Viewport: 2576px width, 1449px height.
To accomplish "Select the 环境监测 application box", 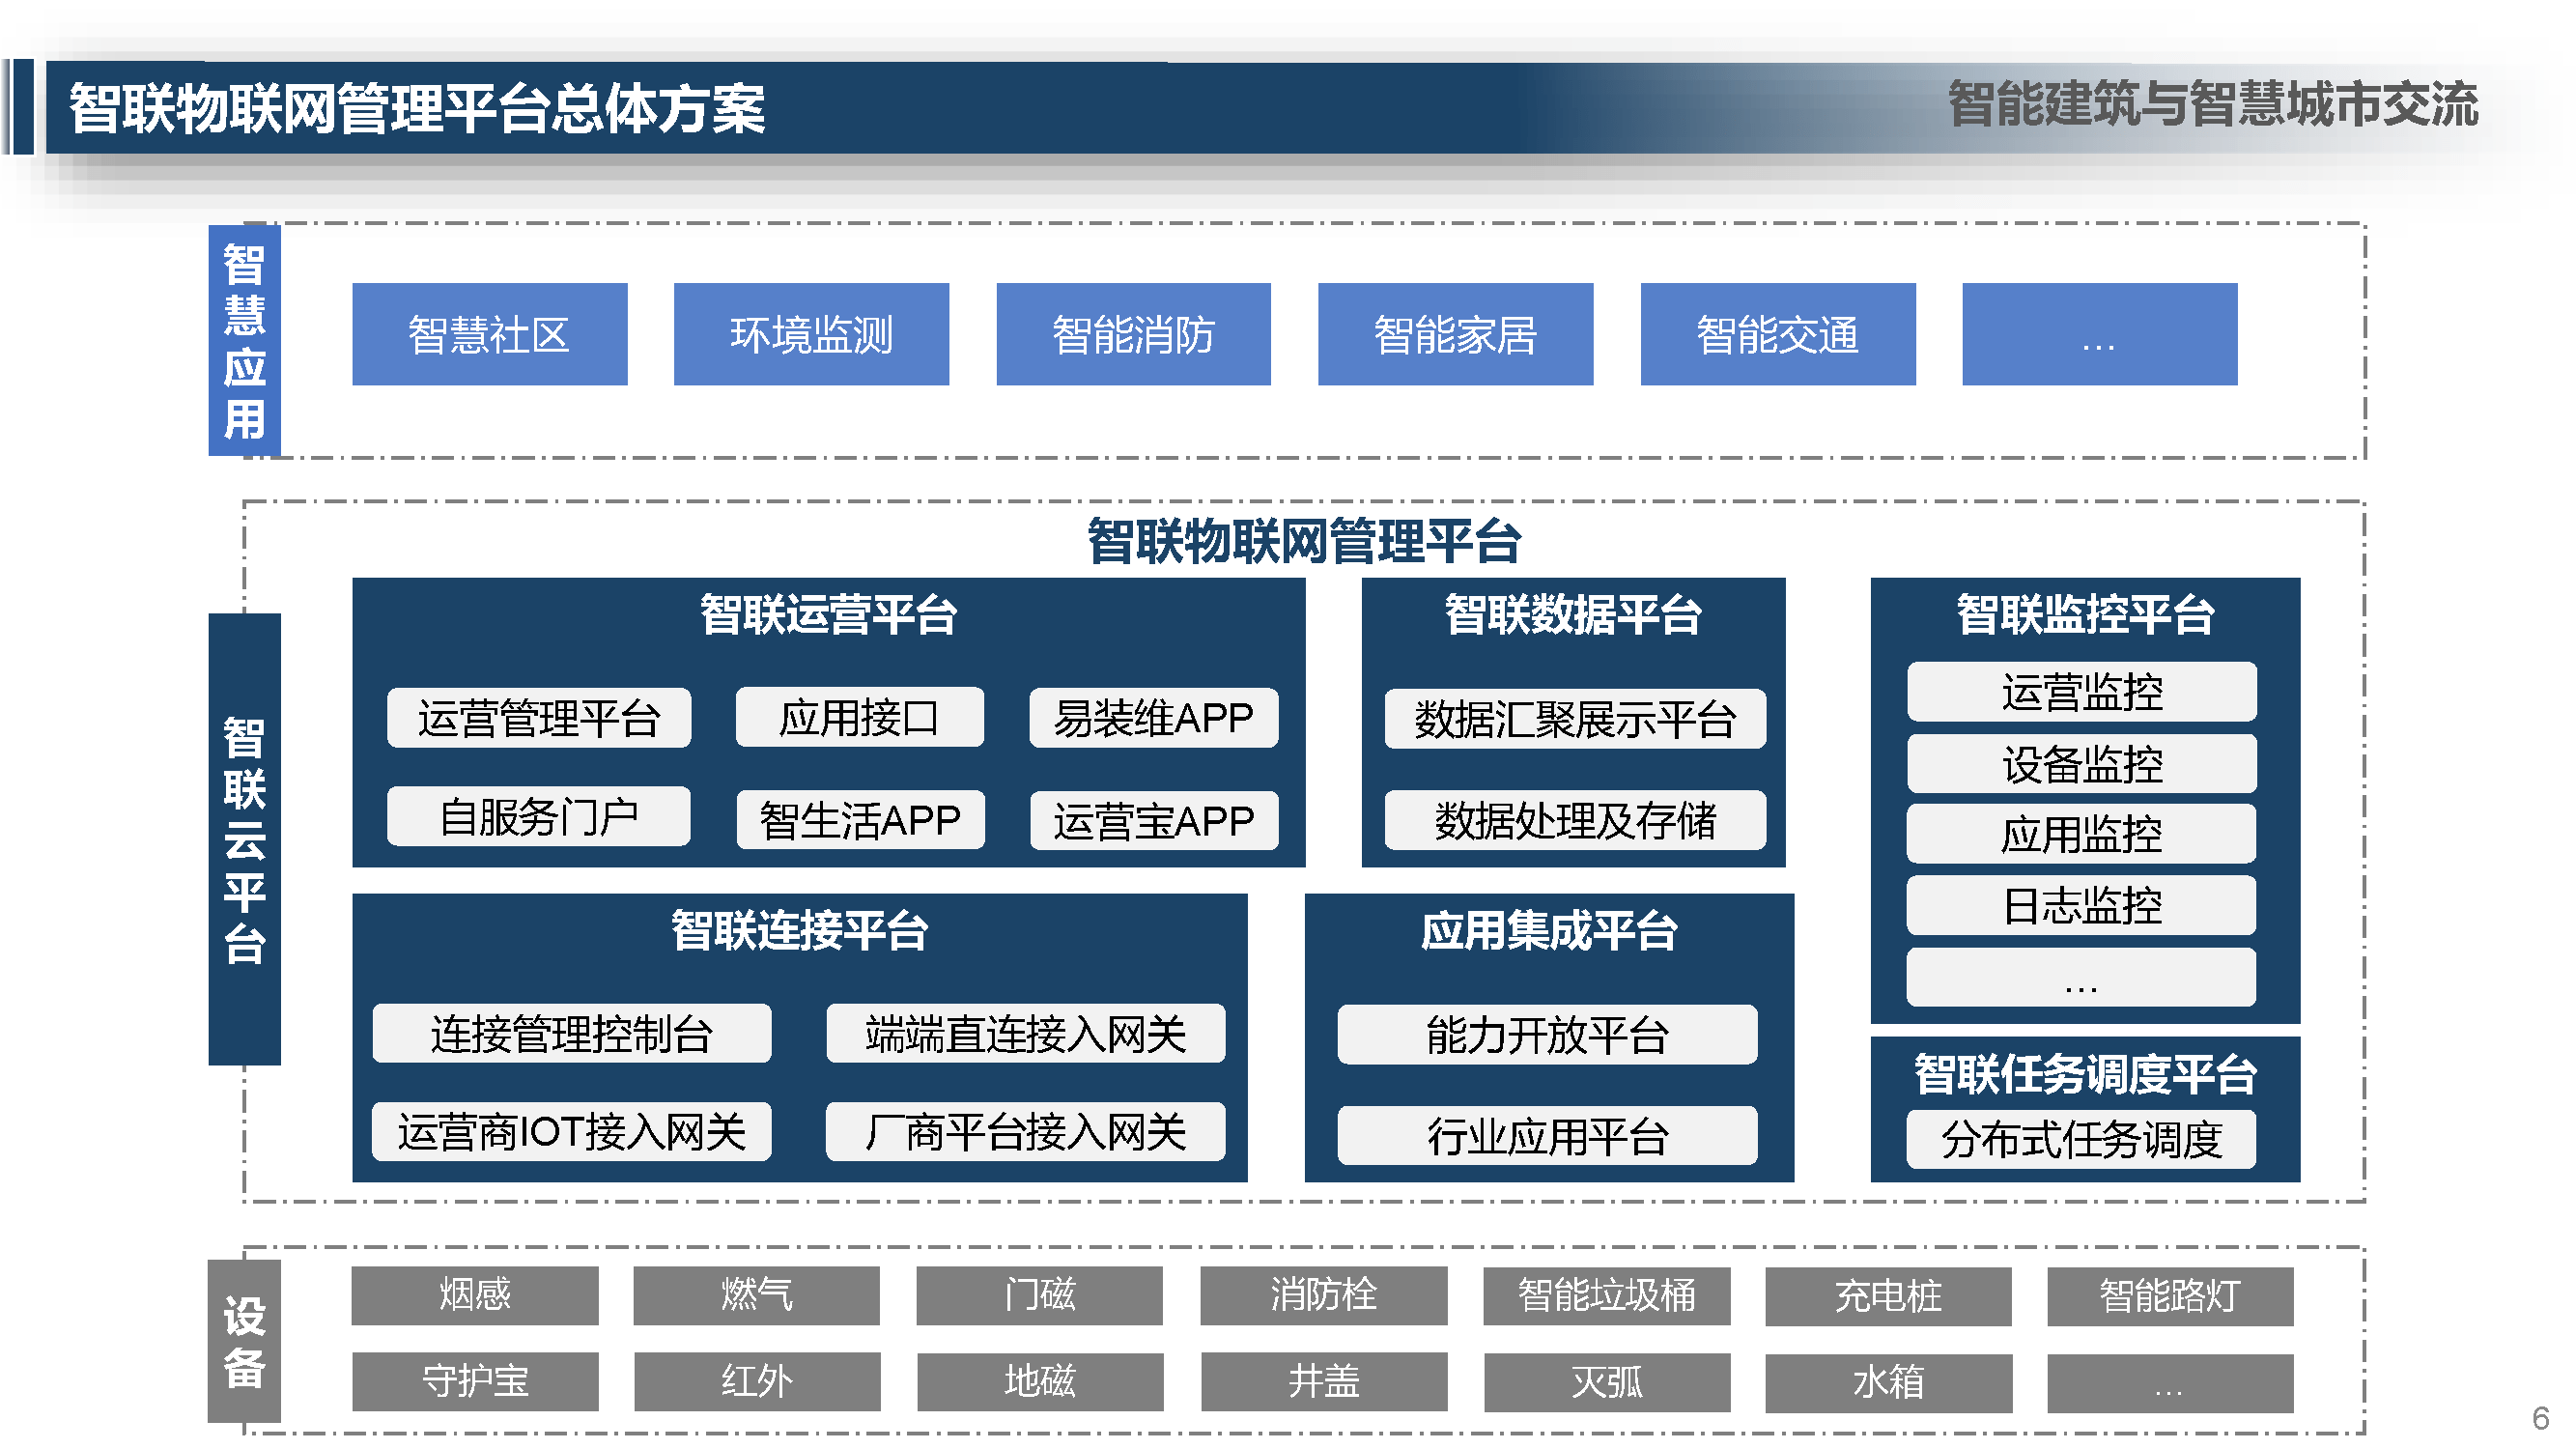I will point(811,334).
